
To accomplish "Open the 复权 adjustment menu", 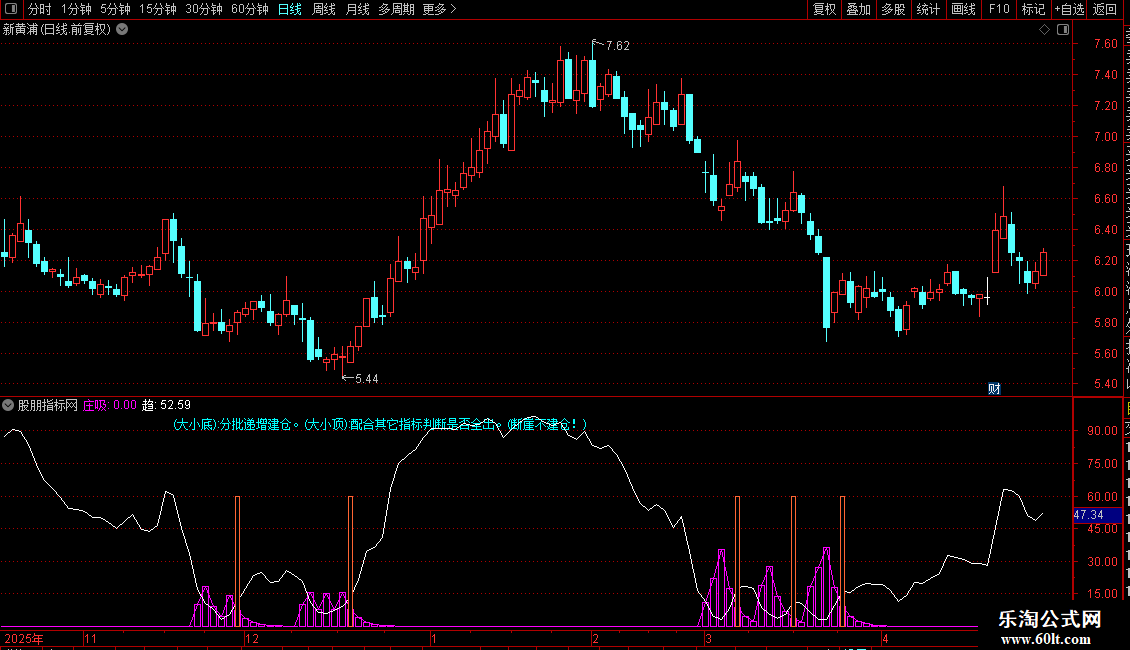I will pyautogui.click(x=824, y=9).
